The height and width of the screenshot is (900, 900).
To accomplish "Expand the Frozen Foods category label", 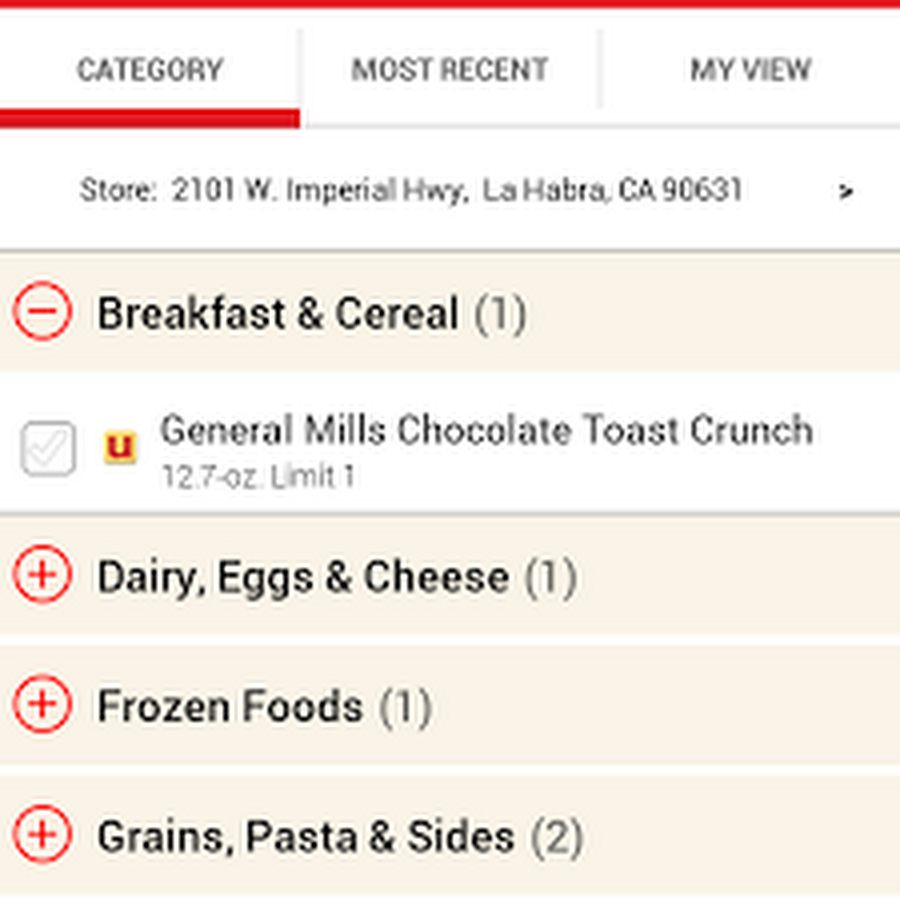I will tap(229, 707).
